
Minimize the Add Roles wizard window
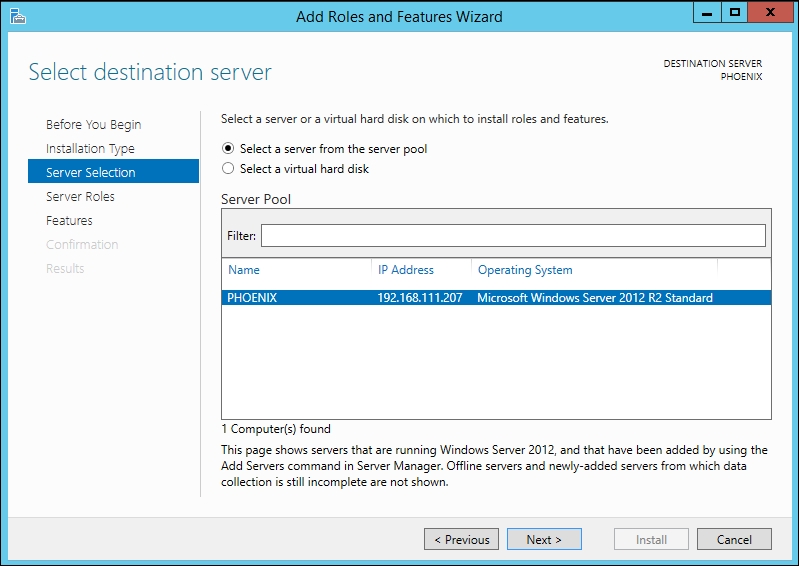(x=707, y=13)
